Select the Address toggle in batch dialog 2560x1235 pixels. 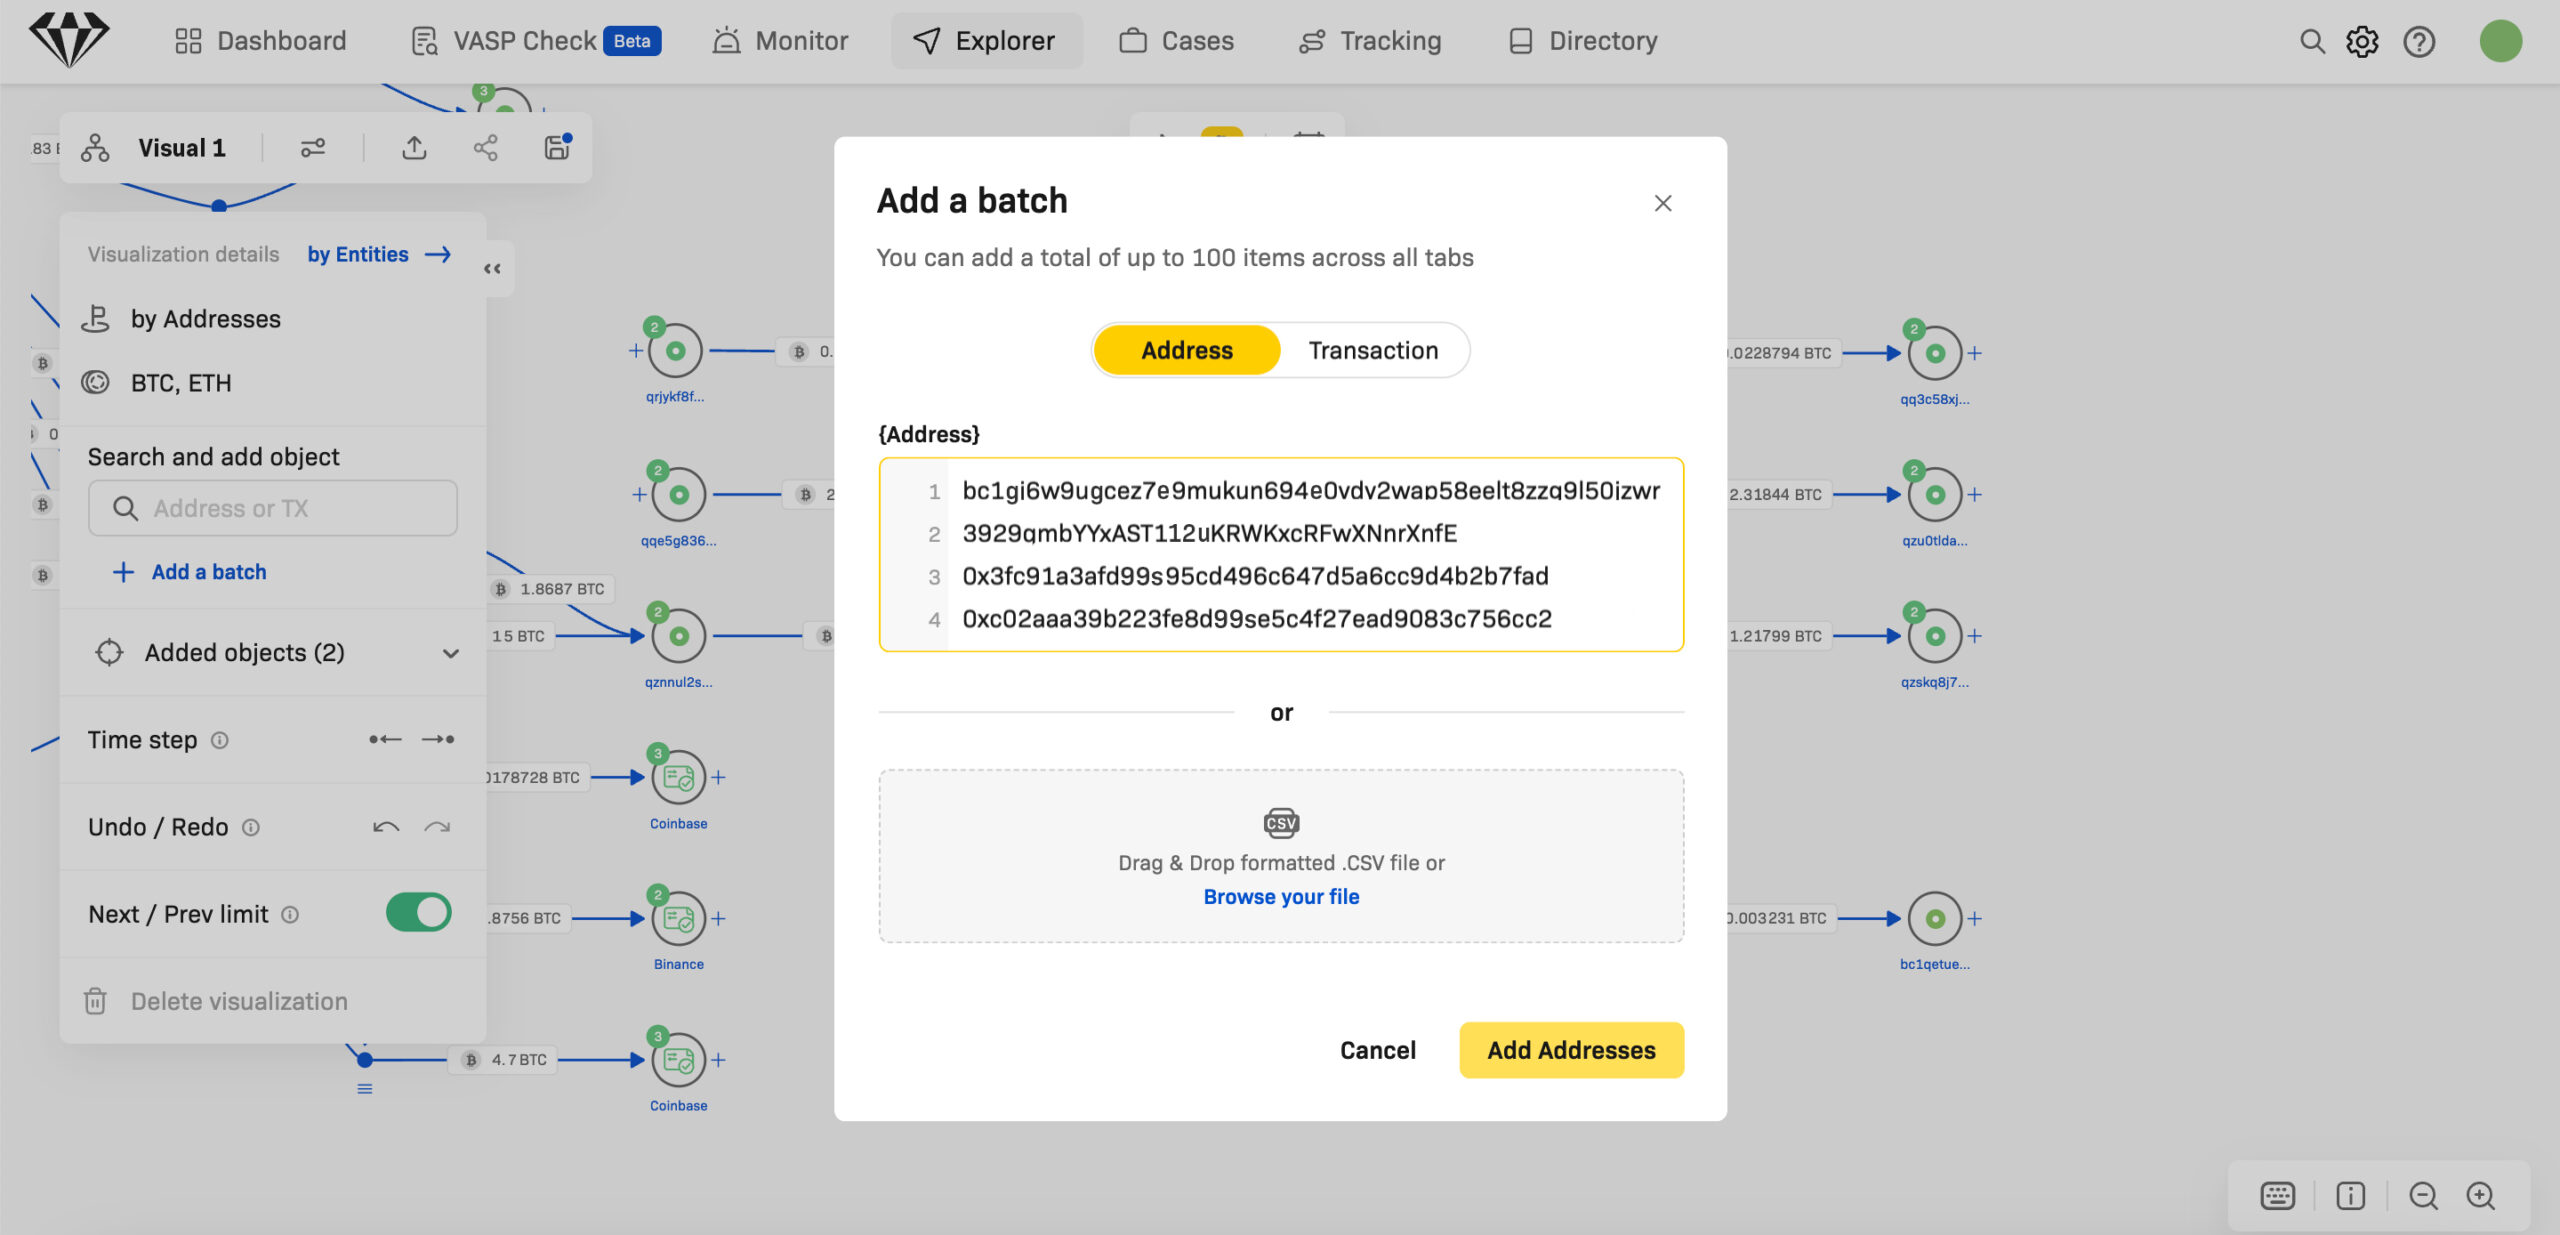pyautogui.click(x=1187, y=350)
